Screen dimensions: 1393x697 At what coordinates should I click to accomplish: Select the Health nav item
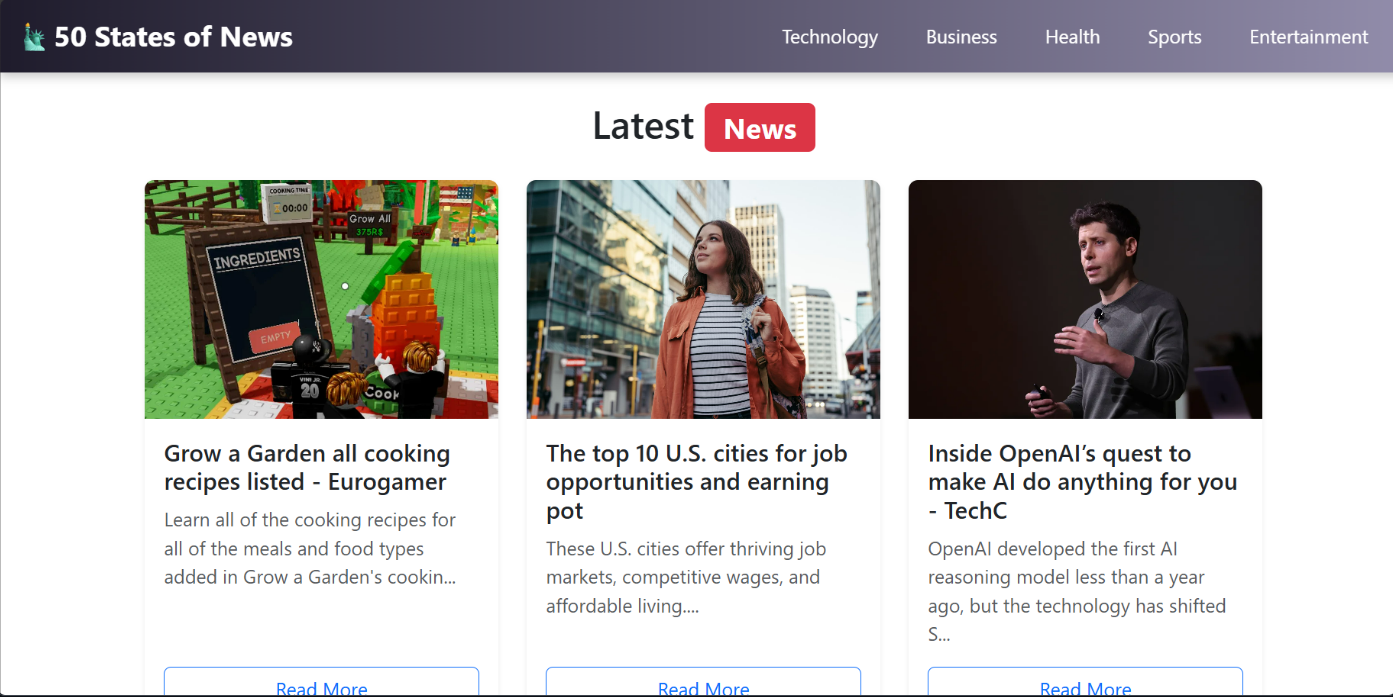point(1072,37)
